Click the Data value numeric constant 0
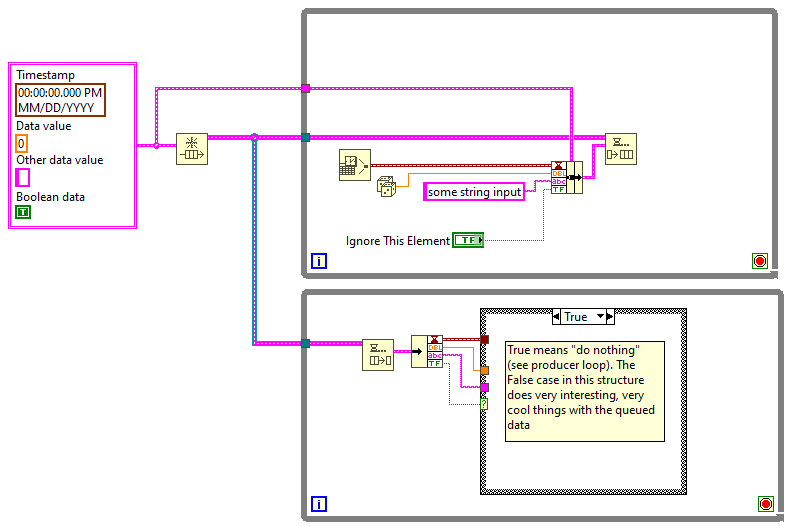The height and width of the screenshot is (526, 793). click(21, 144)
